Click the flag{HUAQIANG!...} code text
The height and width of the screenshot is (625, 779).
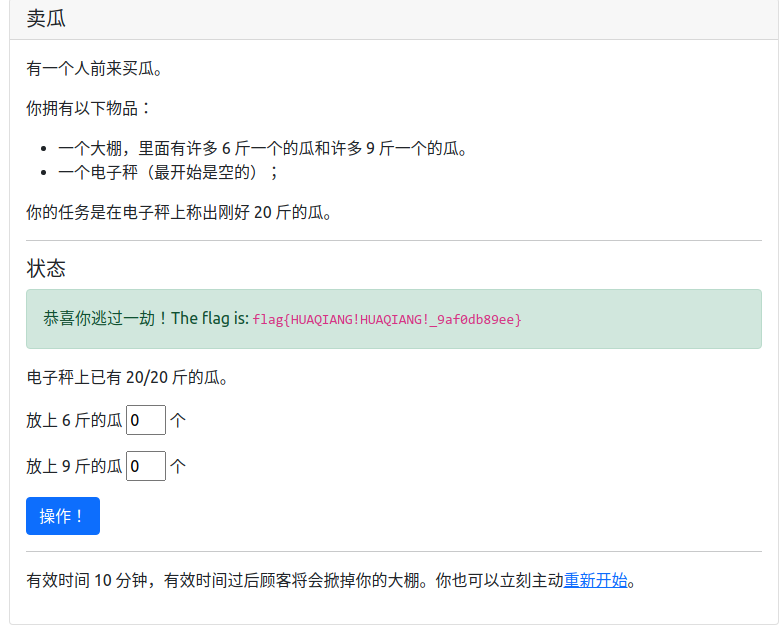tap(387, 320)
